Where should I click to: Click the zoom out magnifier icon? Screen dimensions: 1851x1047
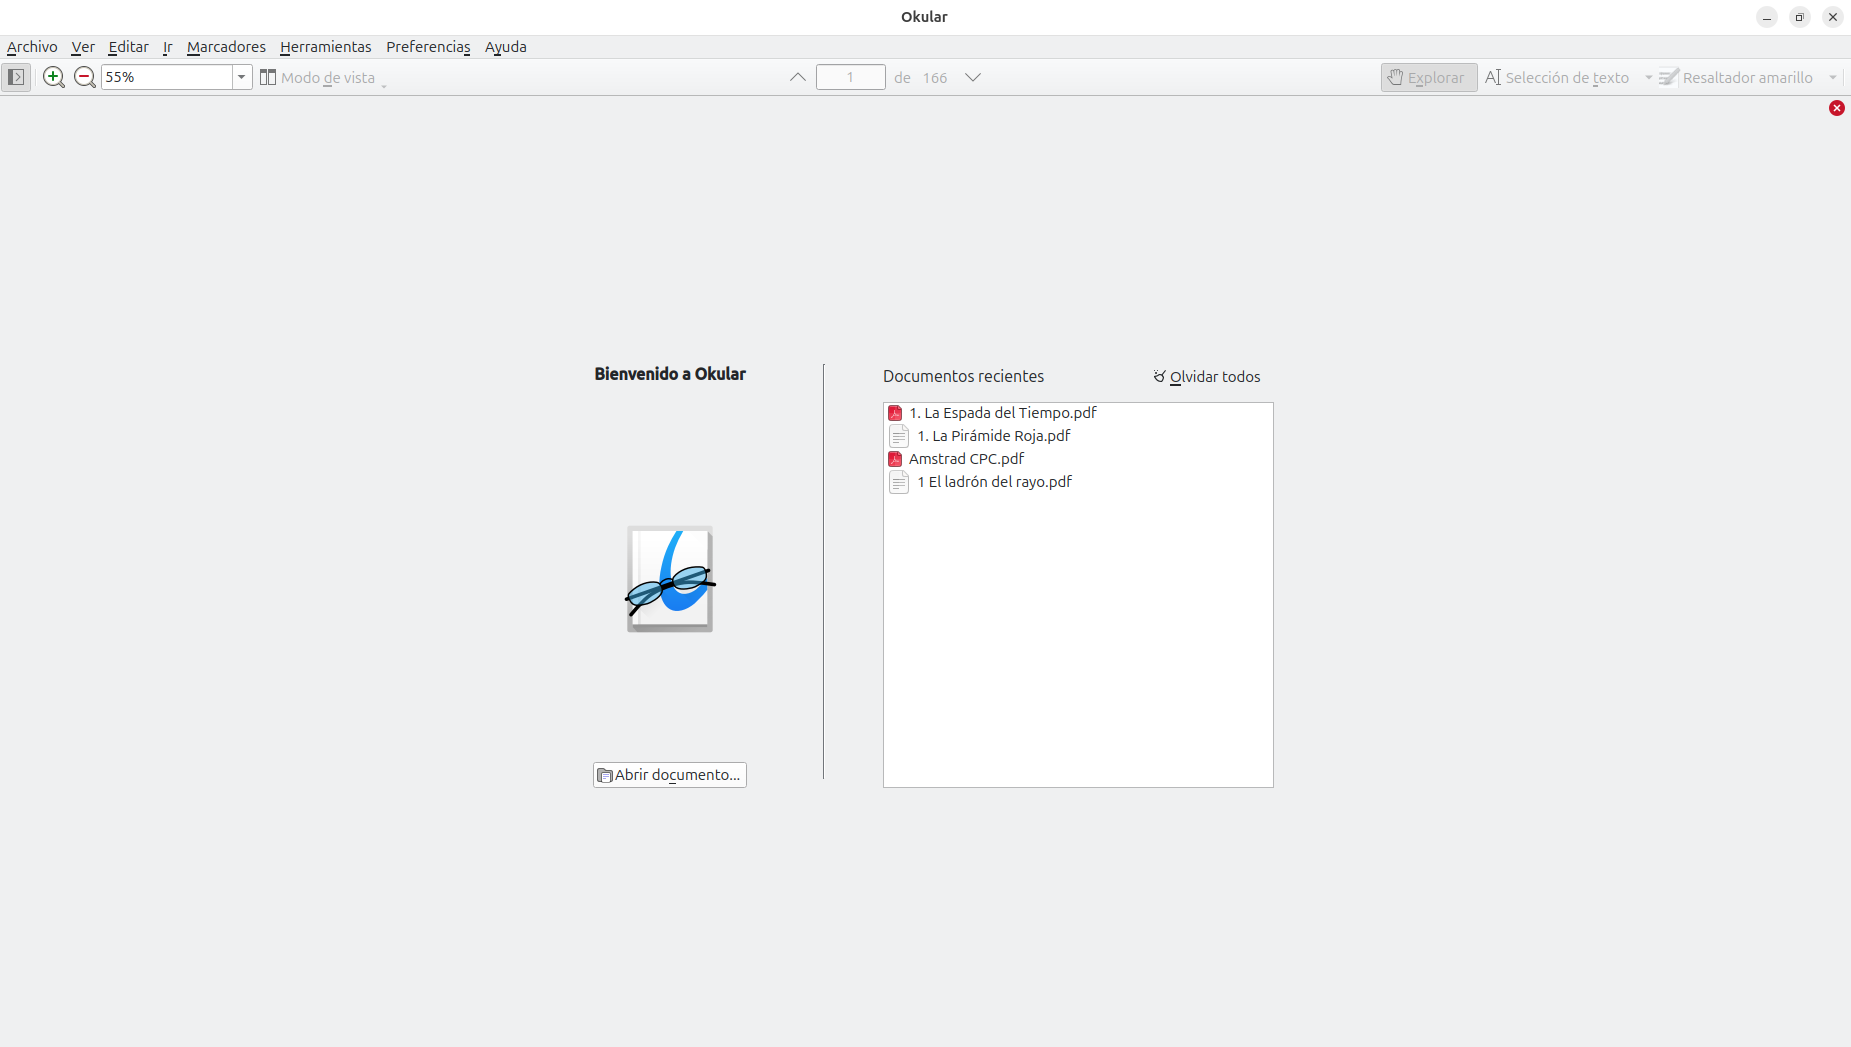[x=85, y=77]
